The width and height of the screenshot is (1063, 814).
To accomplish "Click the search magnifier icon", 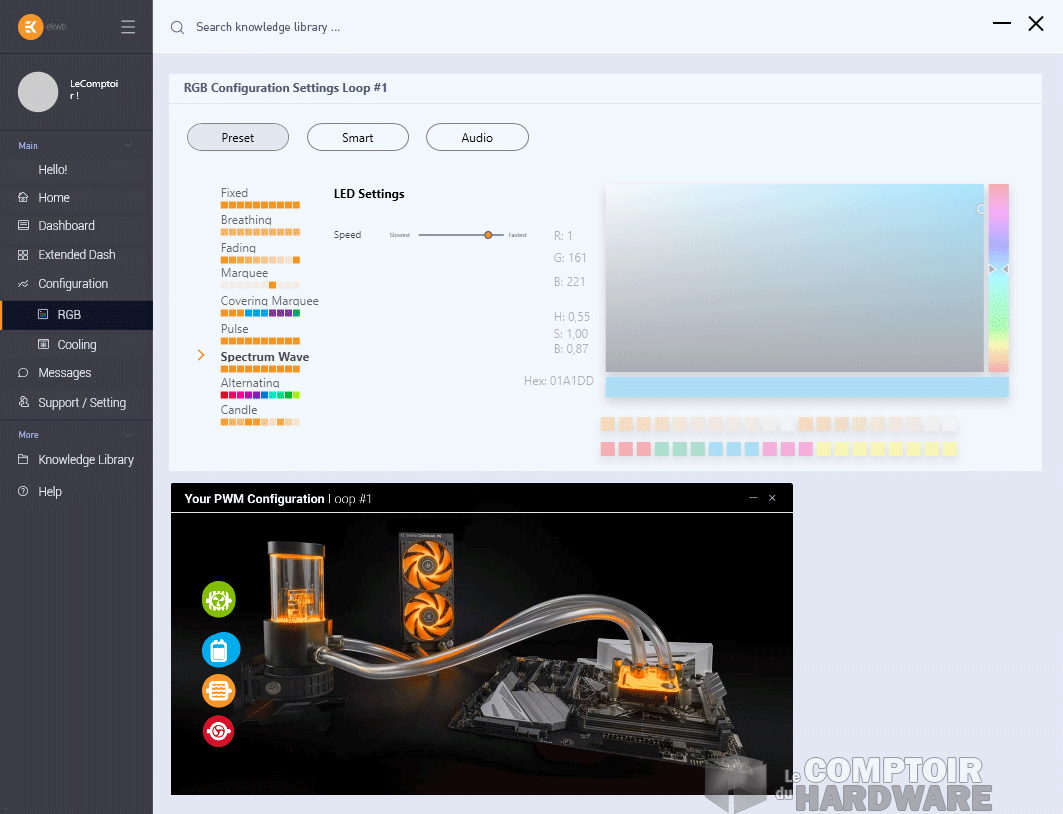I will coord(177,28).
